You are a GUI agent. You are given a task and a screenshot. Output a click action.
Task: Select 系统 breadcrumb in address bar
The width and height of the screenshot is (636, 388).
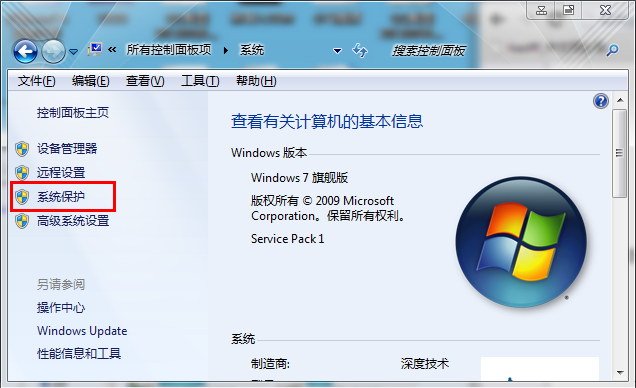pos(252,50)
